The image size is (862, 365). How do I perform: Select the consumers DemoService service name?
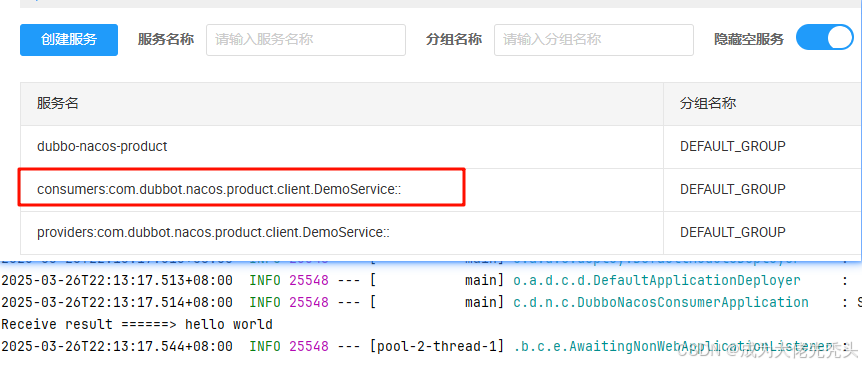[x=219, y=190]
